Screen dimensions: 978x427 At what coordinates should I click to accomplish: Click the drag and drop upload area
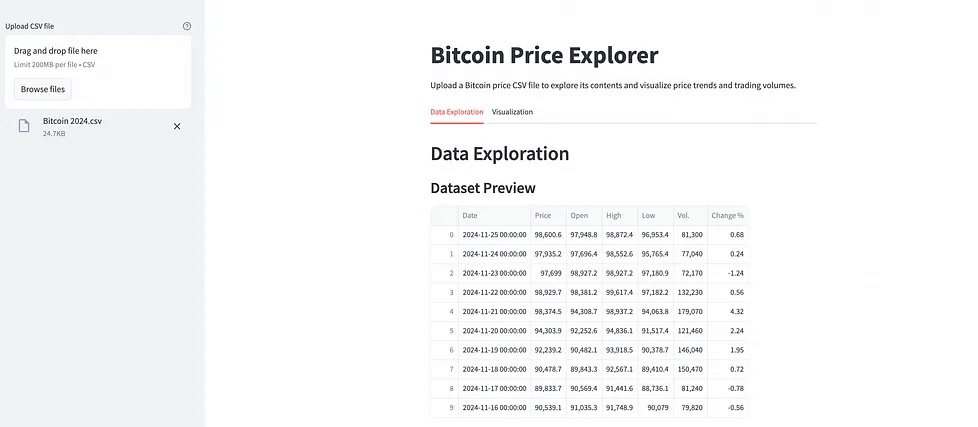pos(98,72)
